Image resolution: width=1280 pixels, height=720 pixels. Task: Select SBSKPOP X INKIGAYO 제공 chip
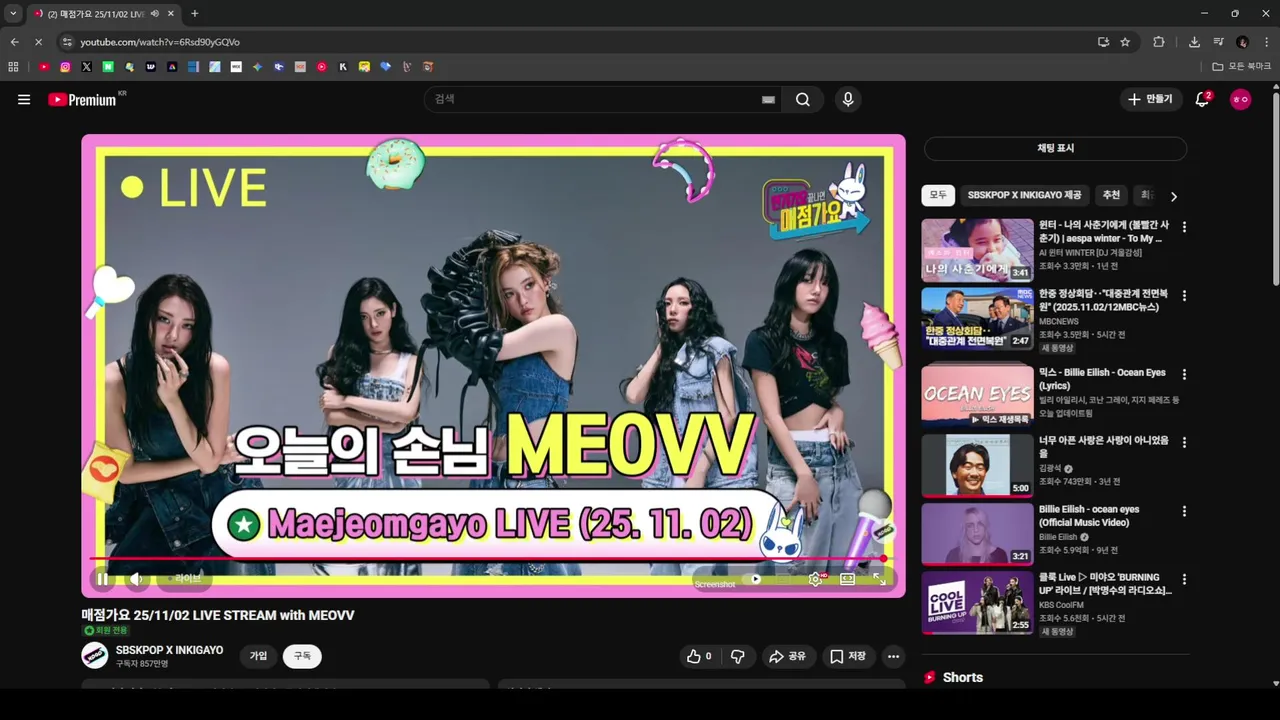[x=1024, y=196]
